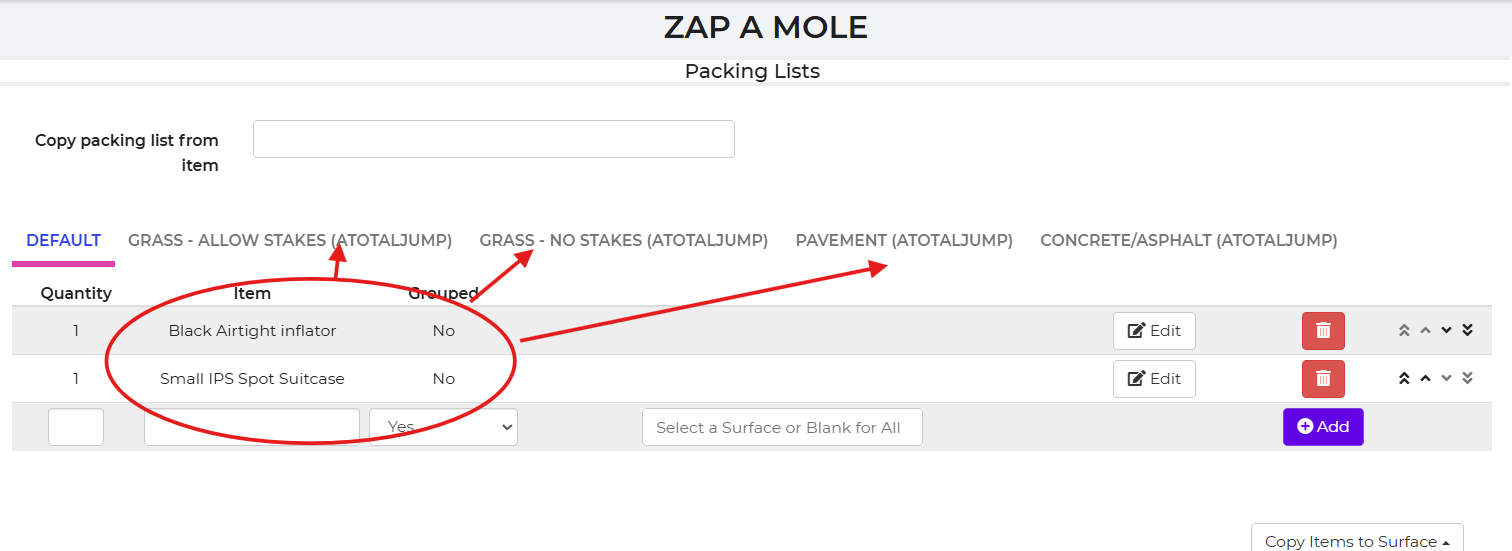Select the GRASS - NO STAKES tab
The image size is (1512, 551).
pos(623,241)
